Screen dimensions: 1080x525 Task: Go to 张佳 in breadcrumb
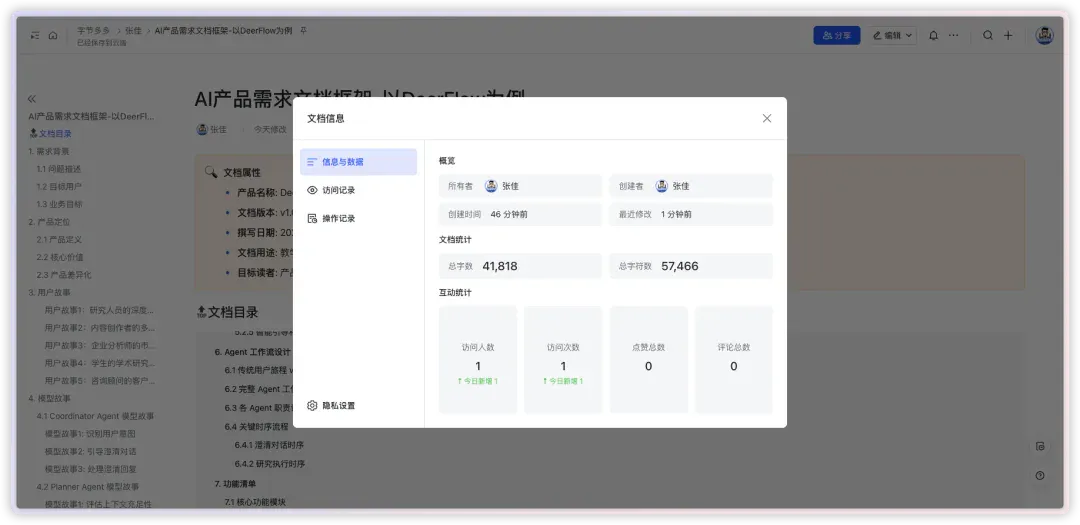click(134, 31)
